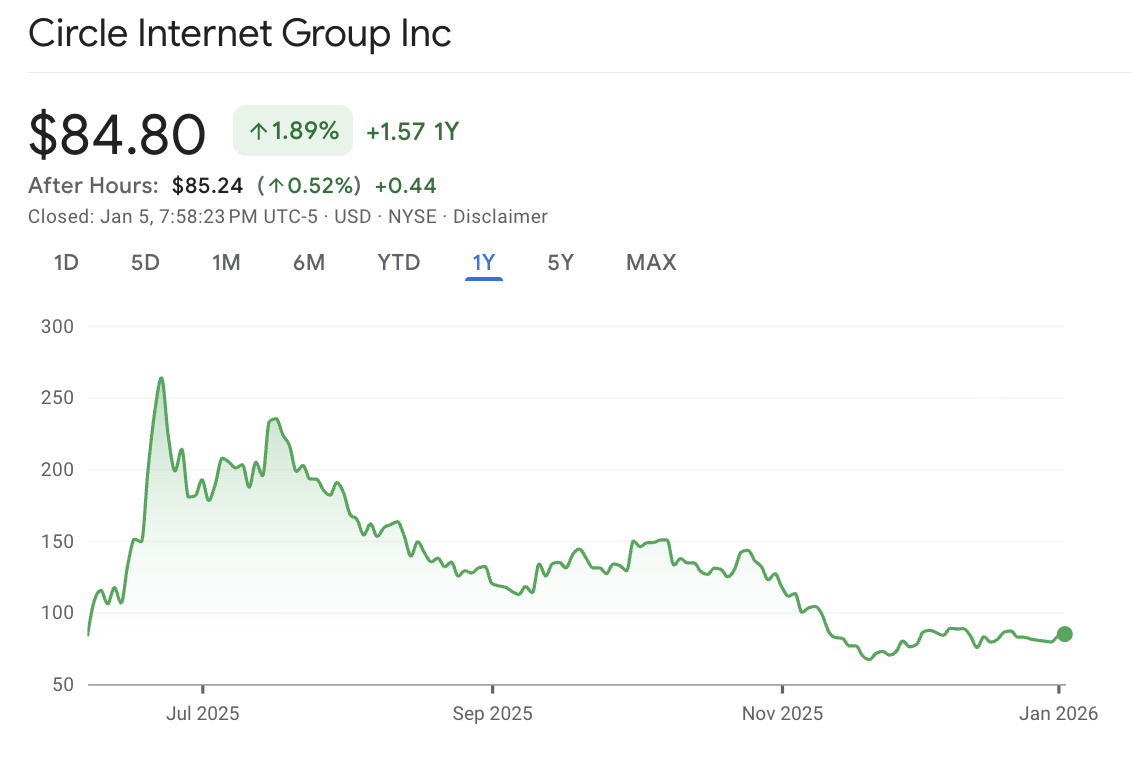The image size is (1132, 758).
Task: Click the green current-price dot on chart
Action: pos(1064,634)
